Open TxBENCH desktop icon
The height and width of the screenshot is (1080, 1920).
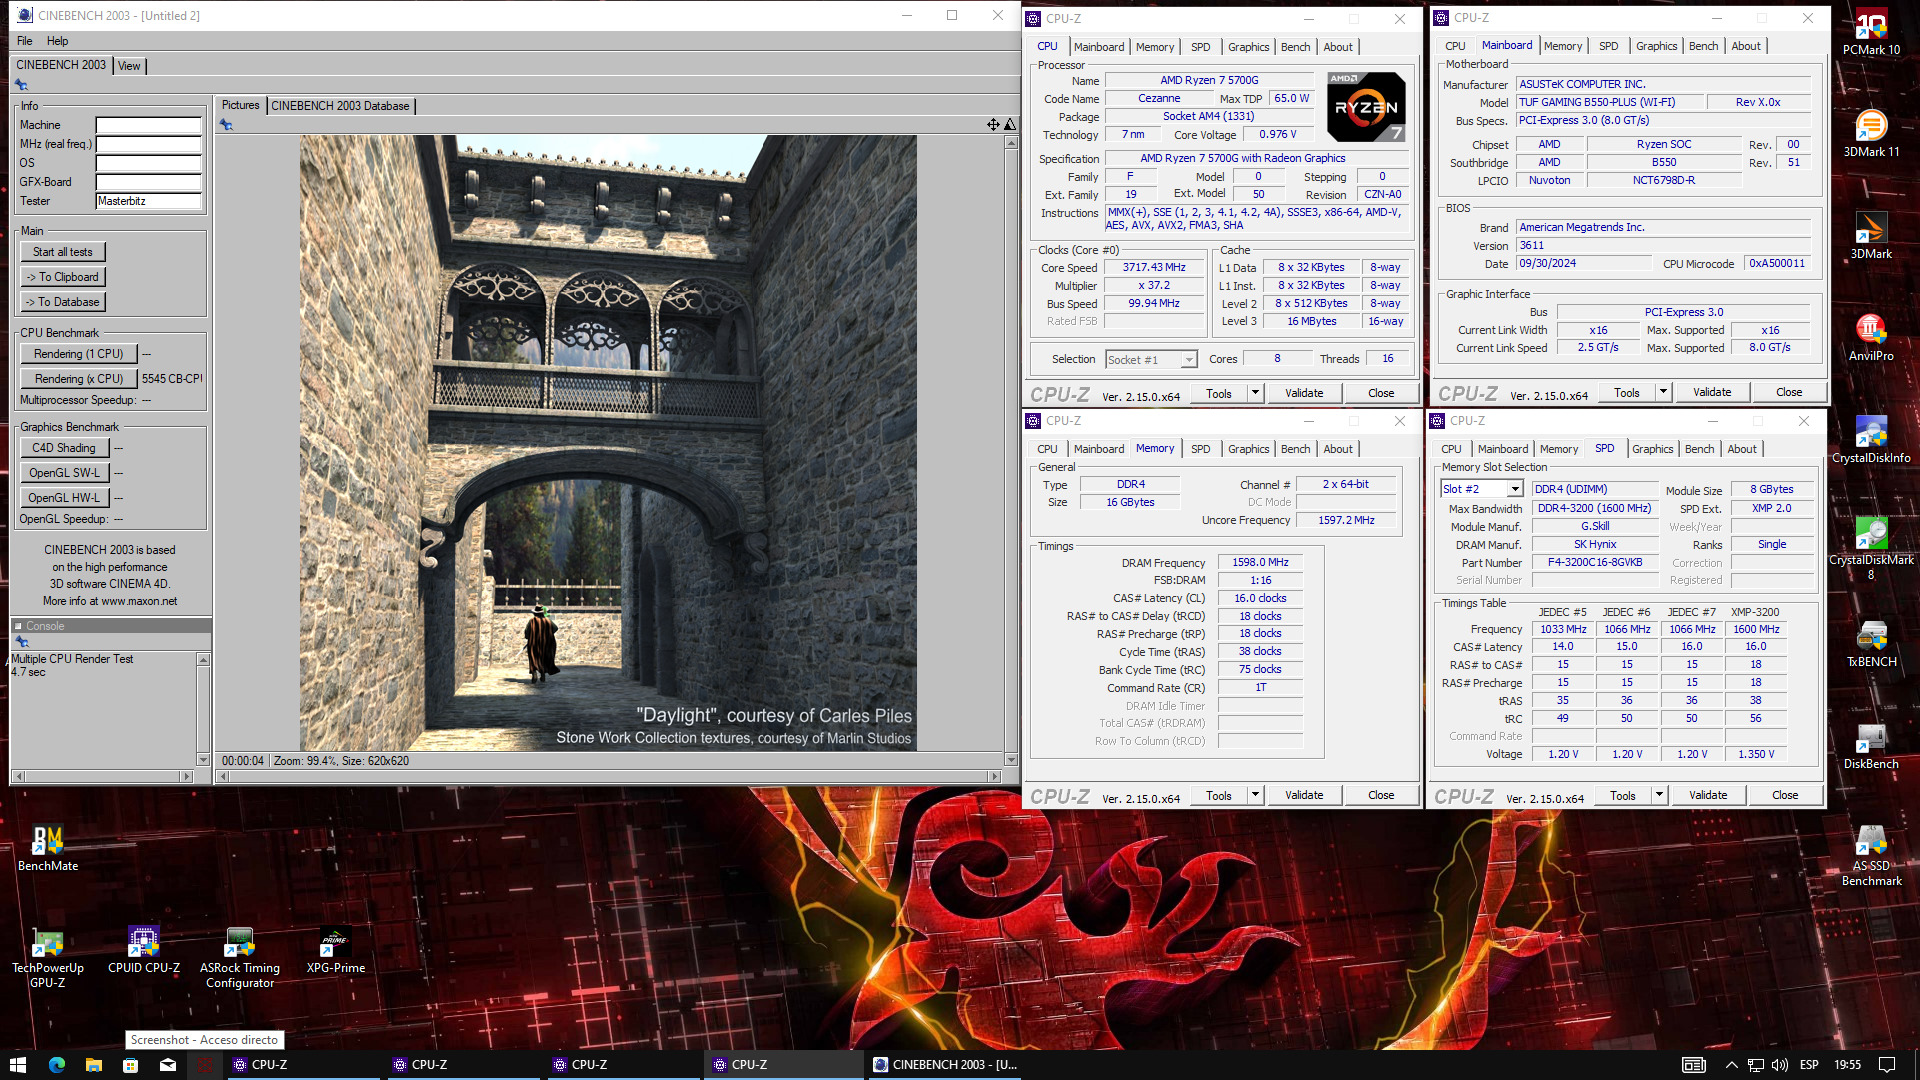[1871, 644]
